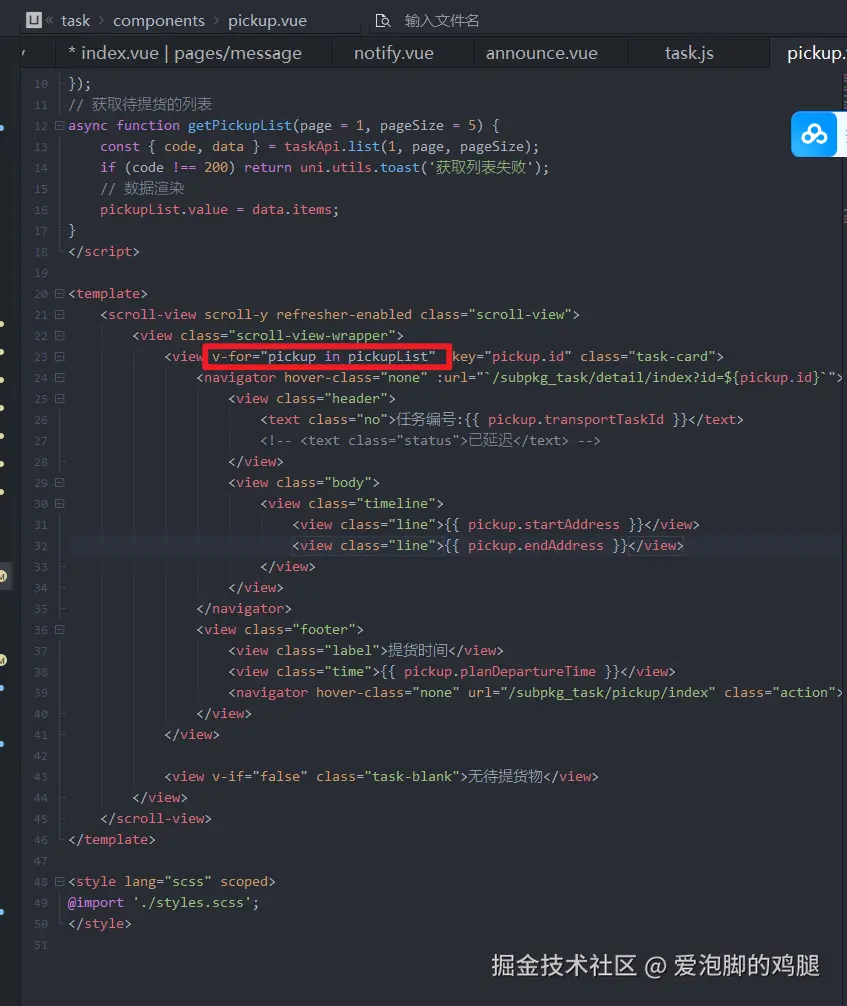Screen dimensions: 847x1006
Task: Collapse the navigator element at line 24
Action: click(x=60, y=378)
